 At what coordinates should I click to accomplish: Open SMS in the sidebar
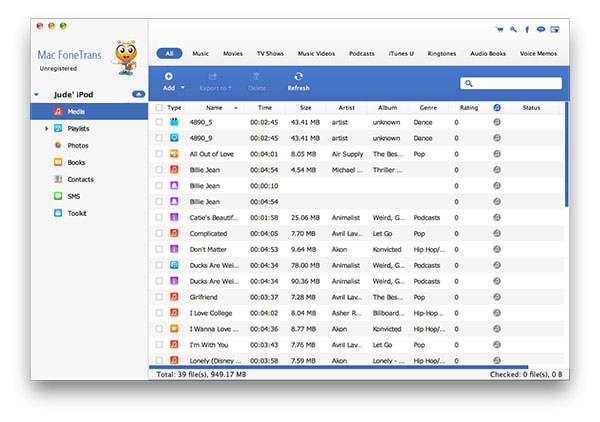[74, 196]
